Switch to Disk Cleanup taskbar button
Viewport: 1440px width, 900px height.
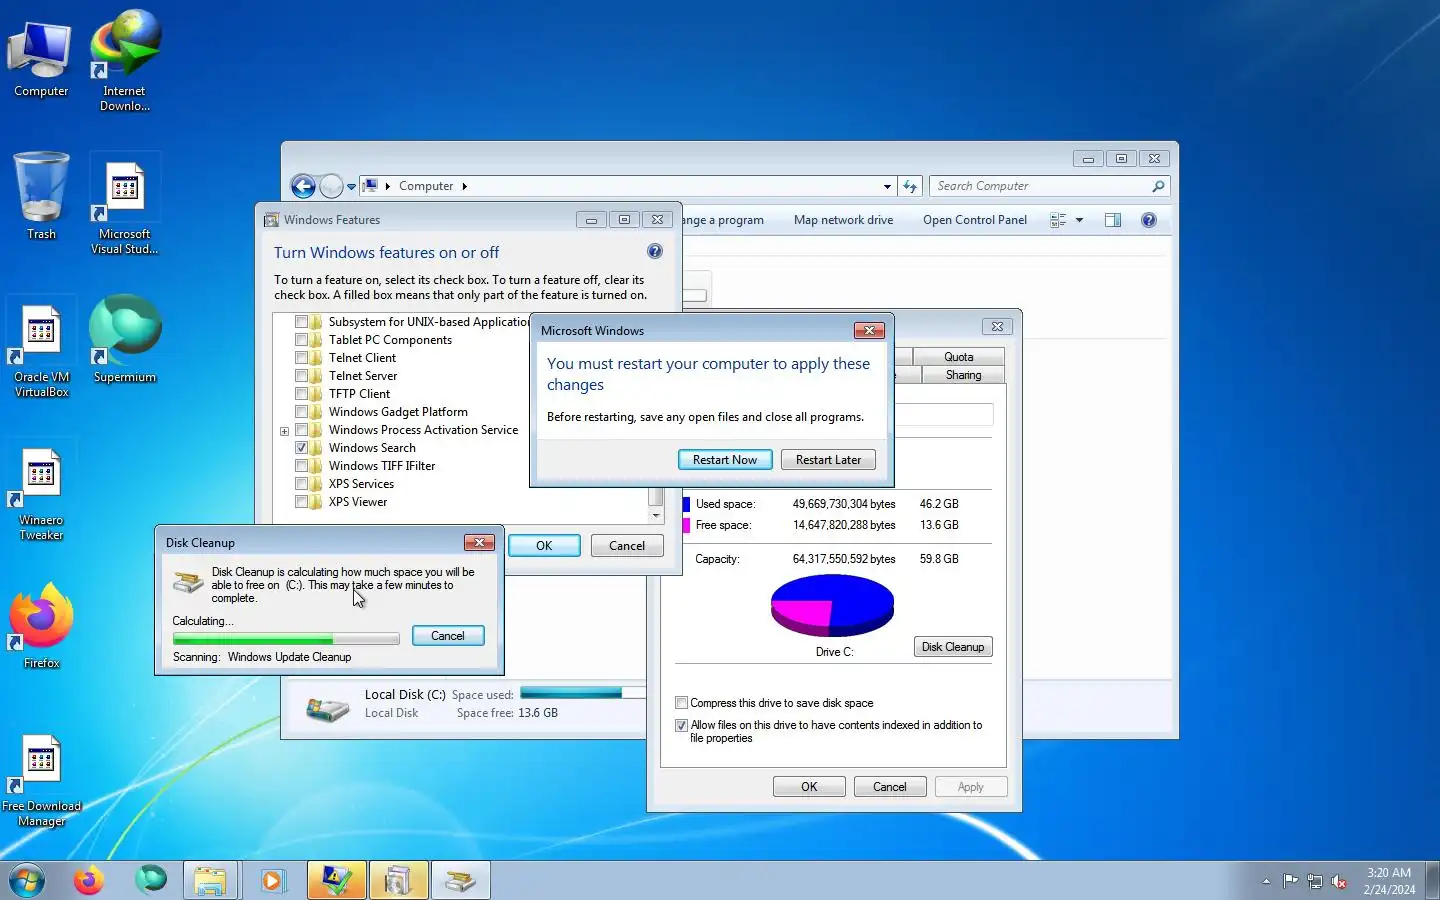460,880
